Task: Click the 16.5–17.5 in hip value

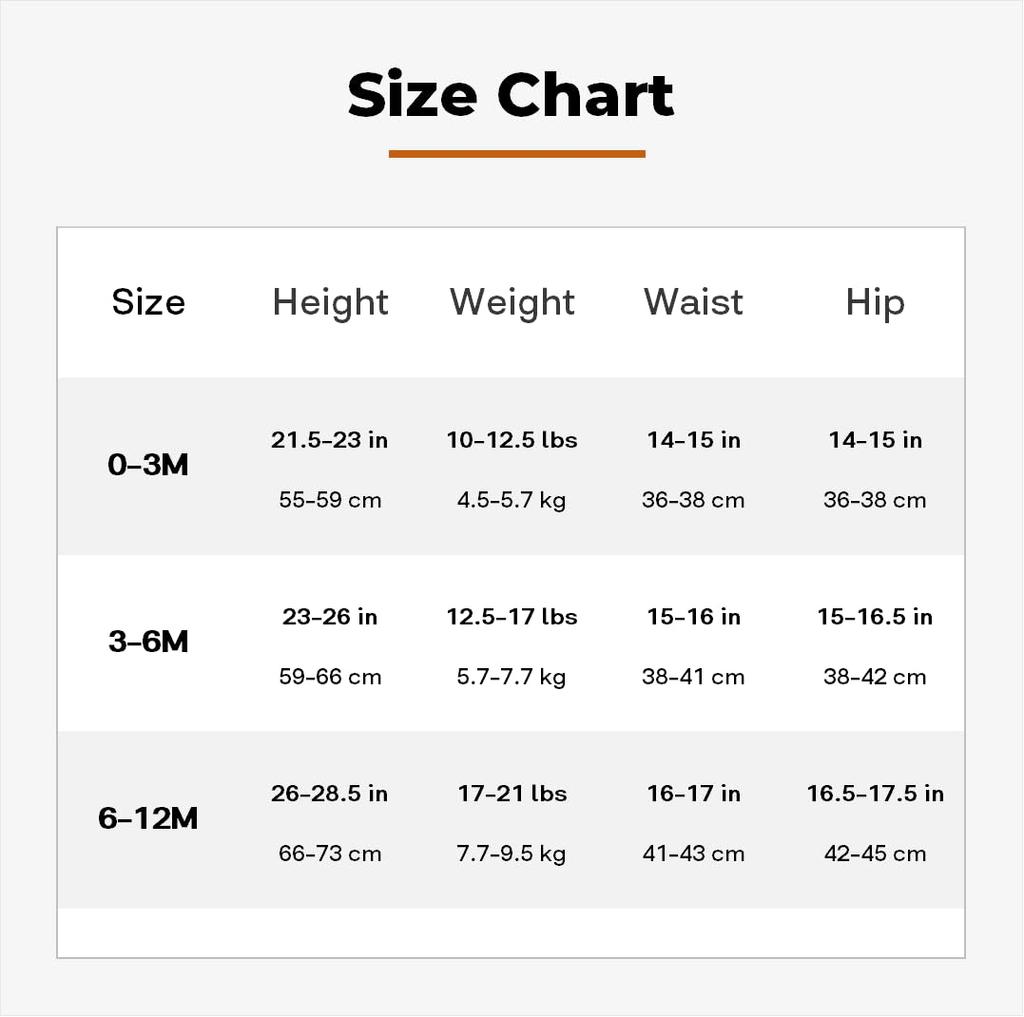Action: tap(875, 794)
